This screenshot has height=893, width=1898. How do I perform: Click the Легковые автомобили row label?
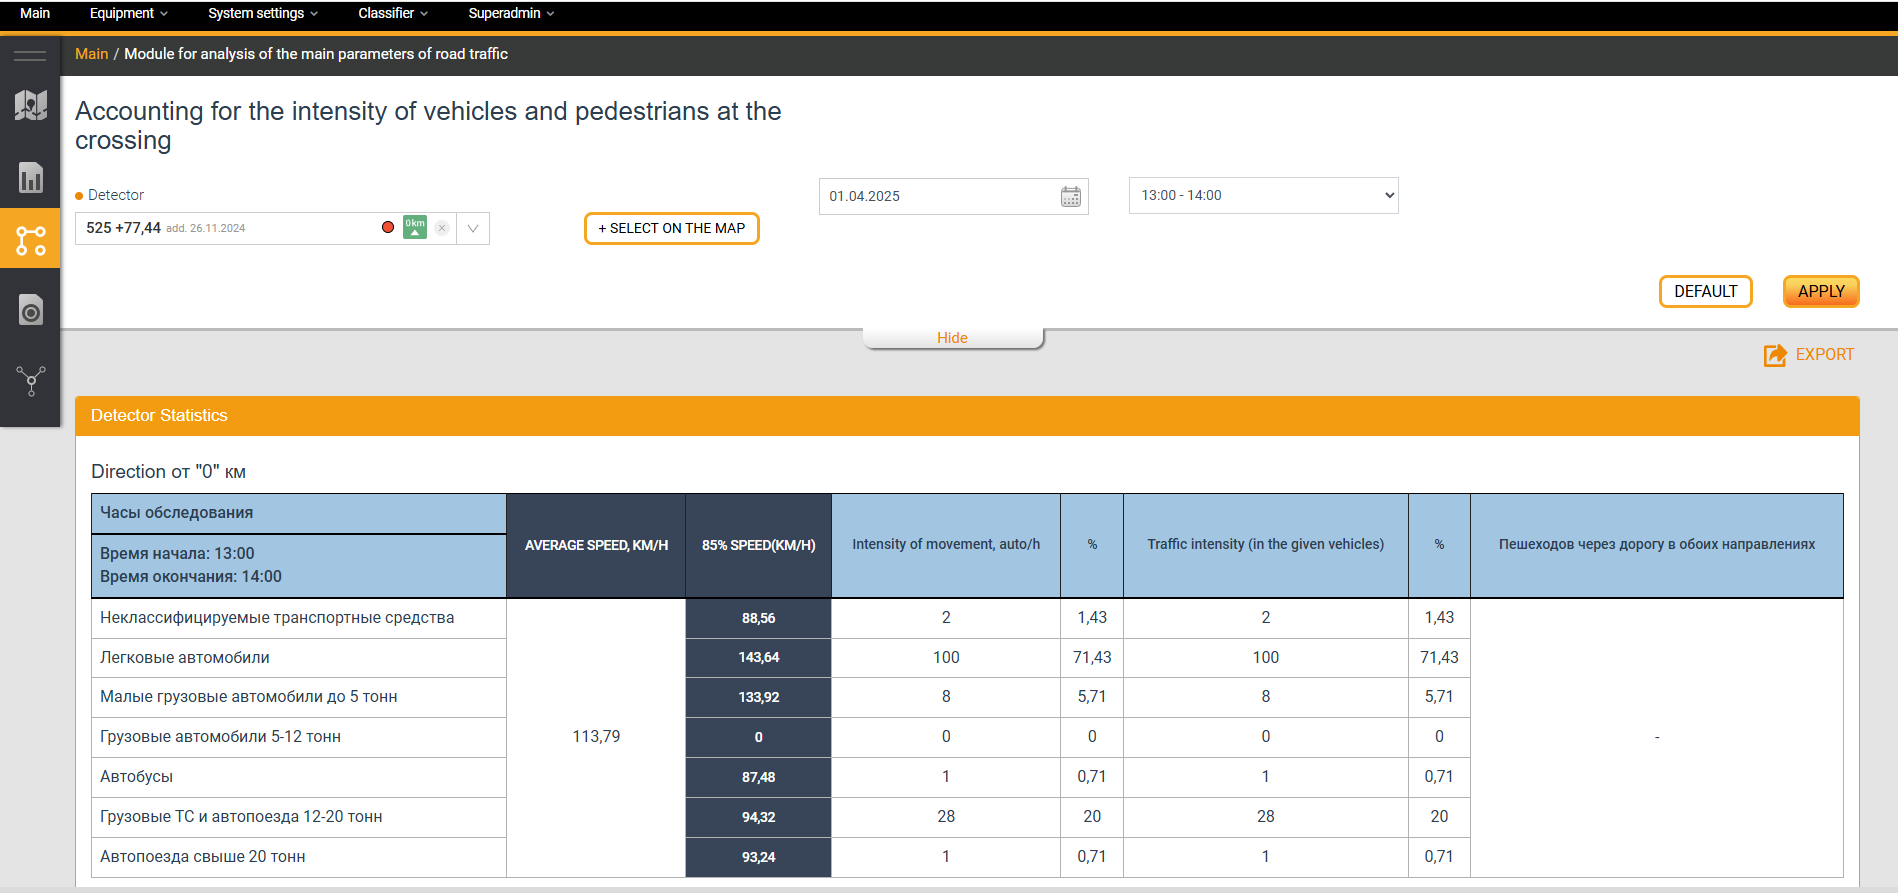point(185,658)
